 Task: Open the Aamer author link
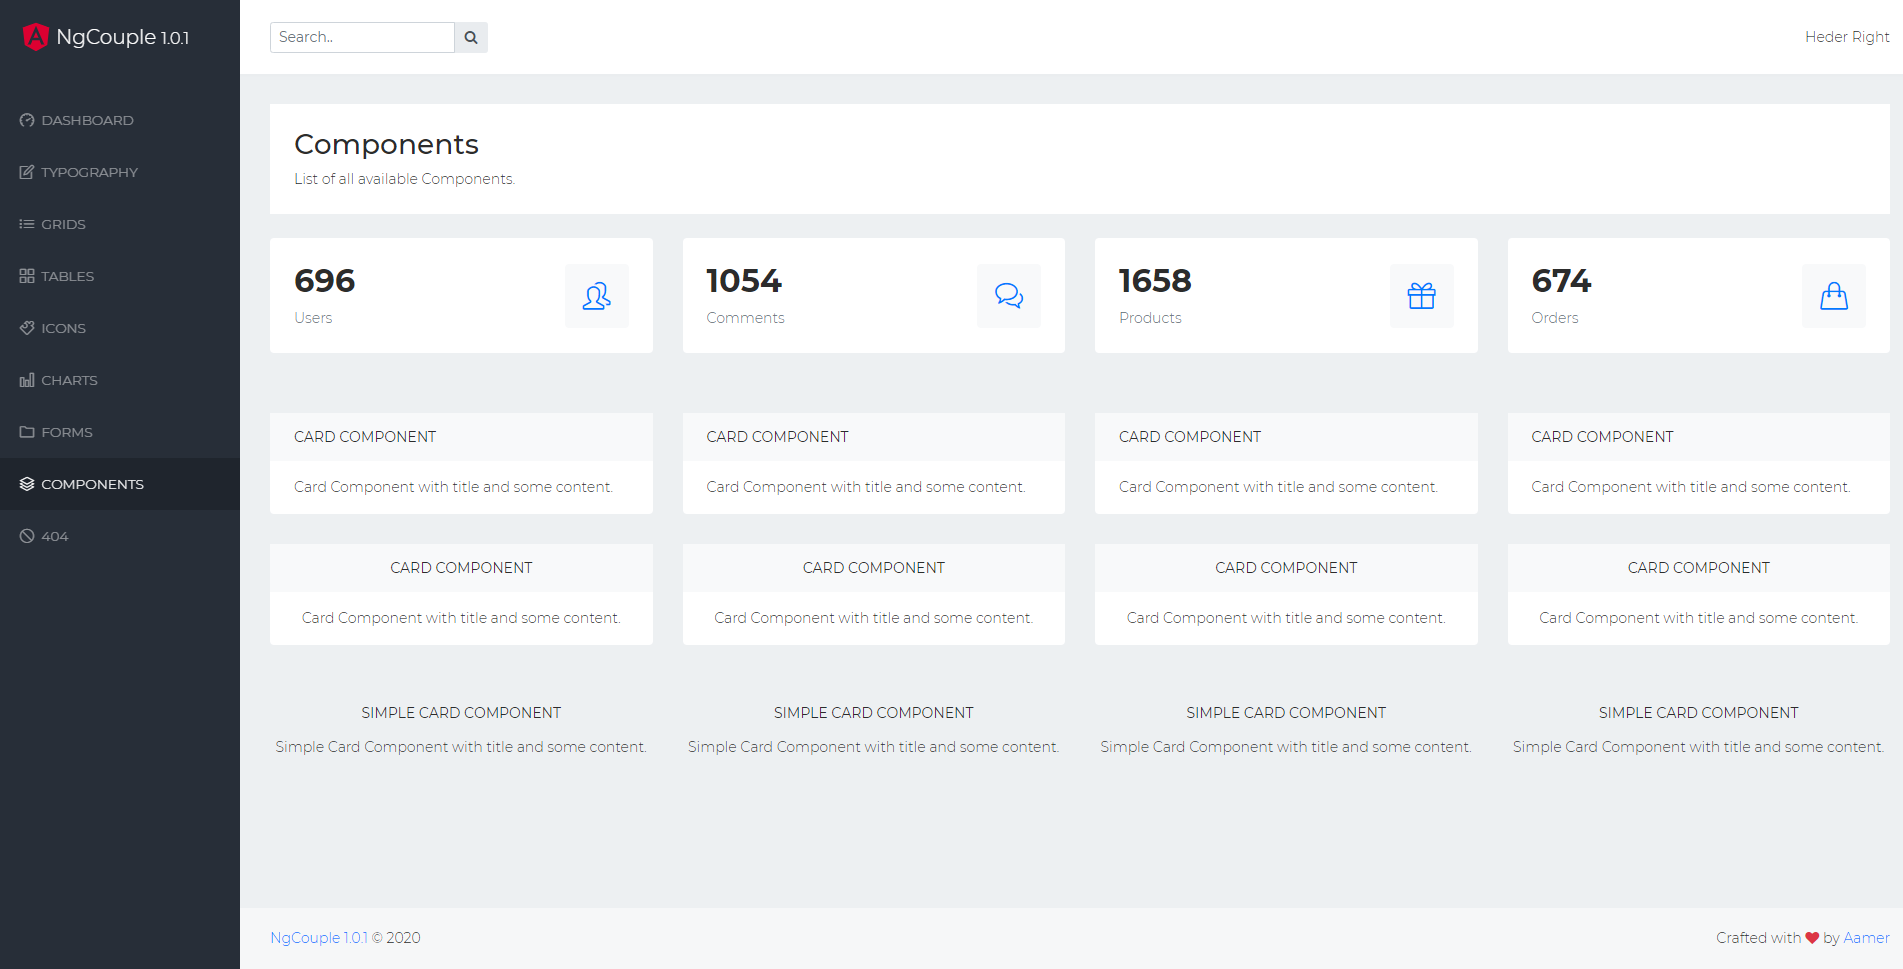pyautogui.click(x=1866, y=938)
